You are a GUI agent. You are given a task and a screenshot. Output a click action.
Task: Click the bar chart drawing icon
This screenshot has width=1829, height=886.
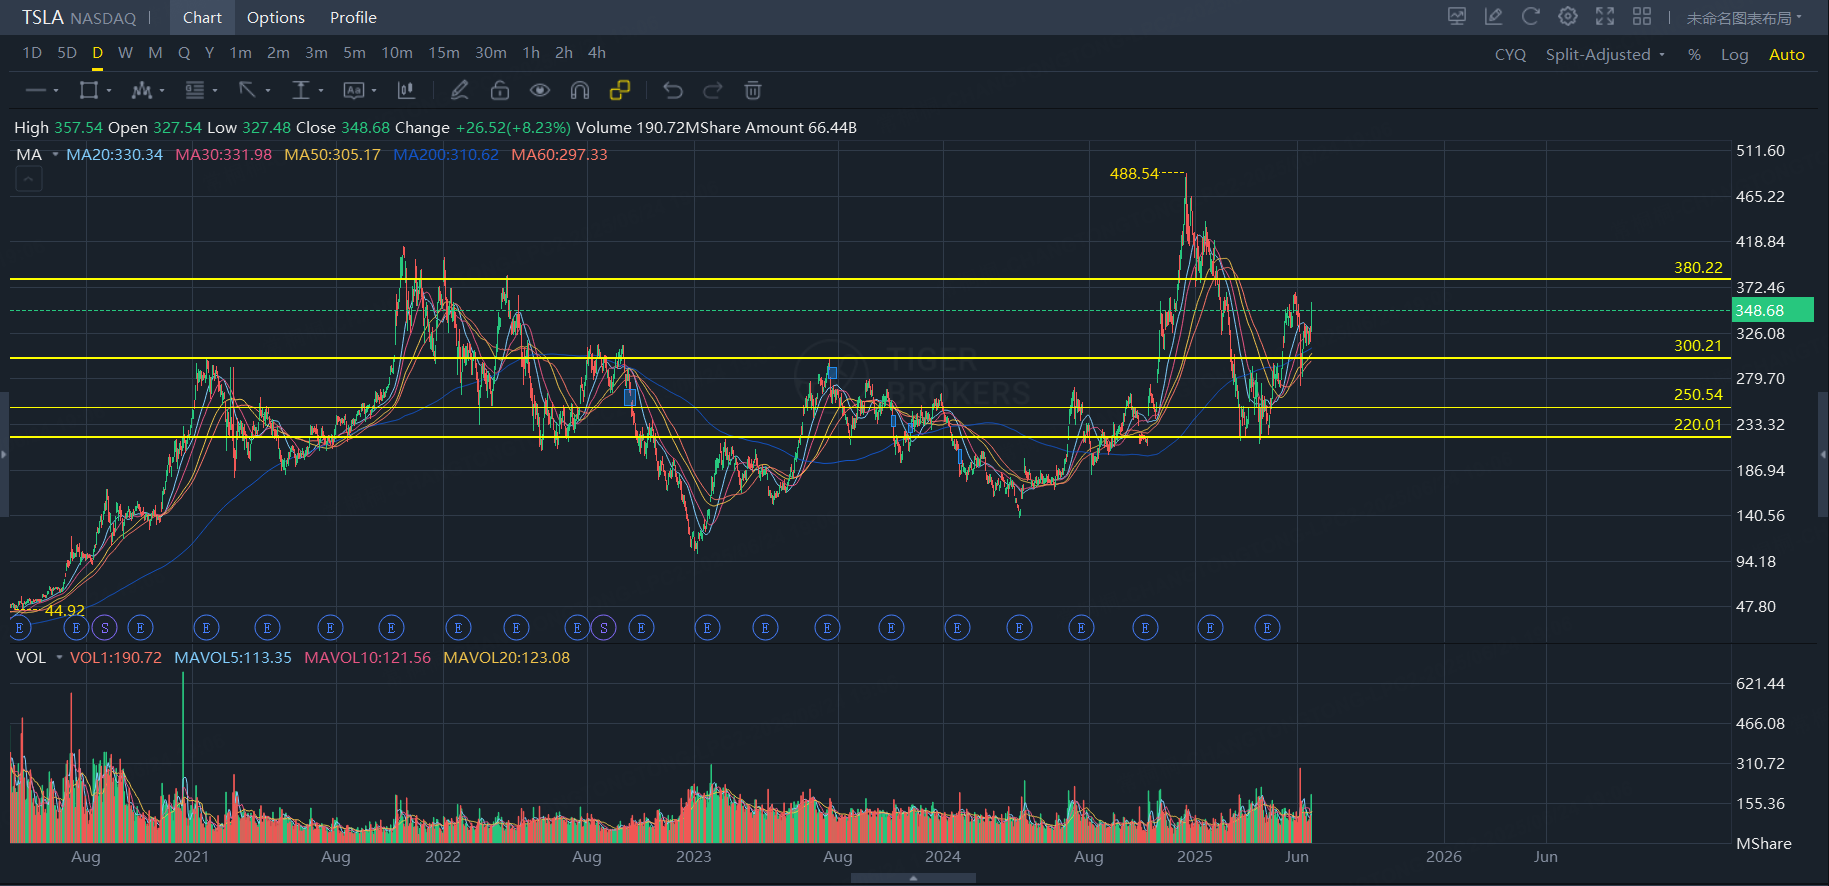(x=406, y=91)
